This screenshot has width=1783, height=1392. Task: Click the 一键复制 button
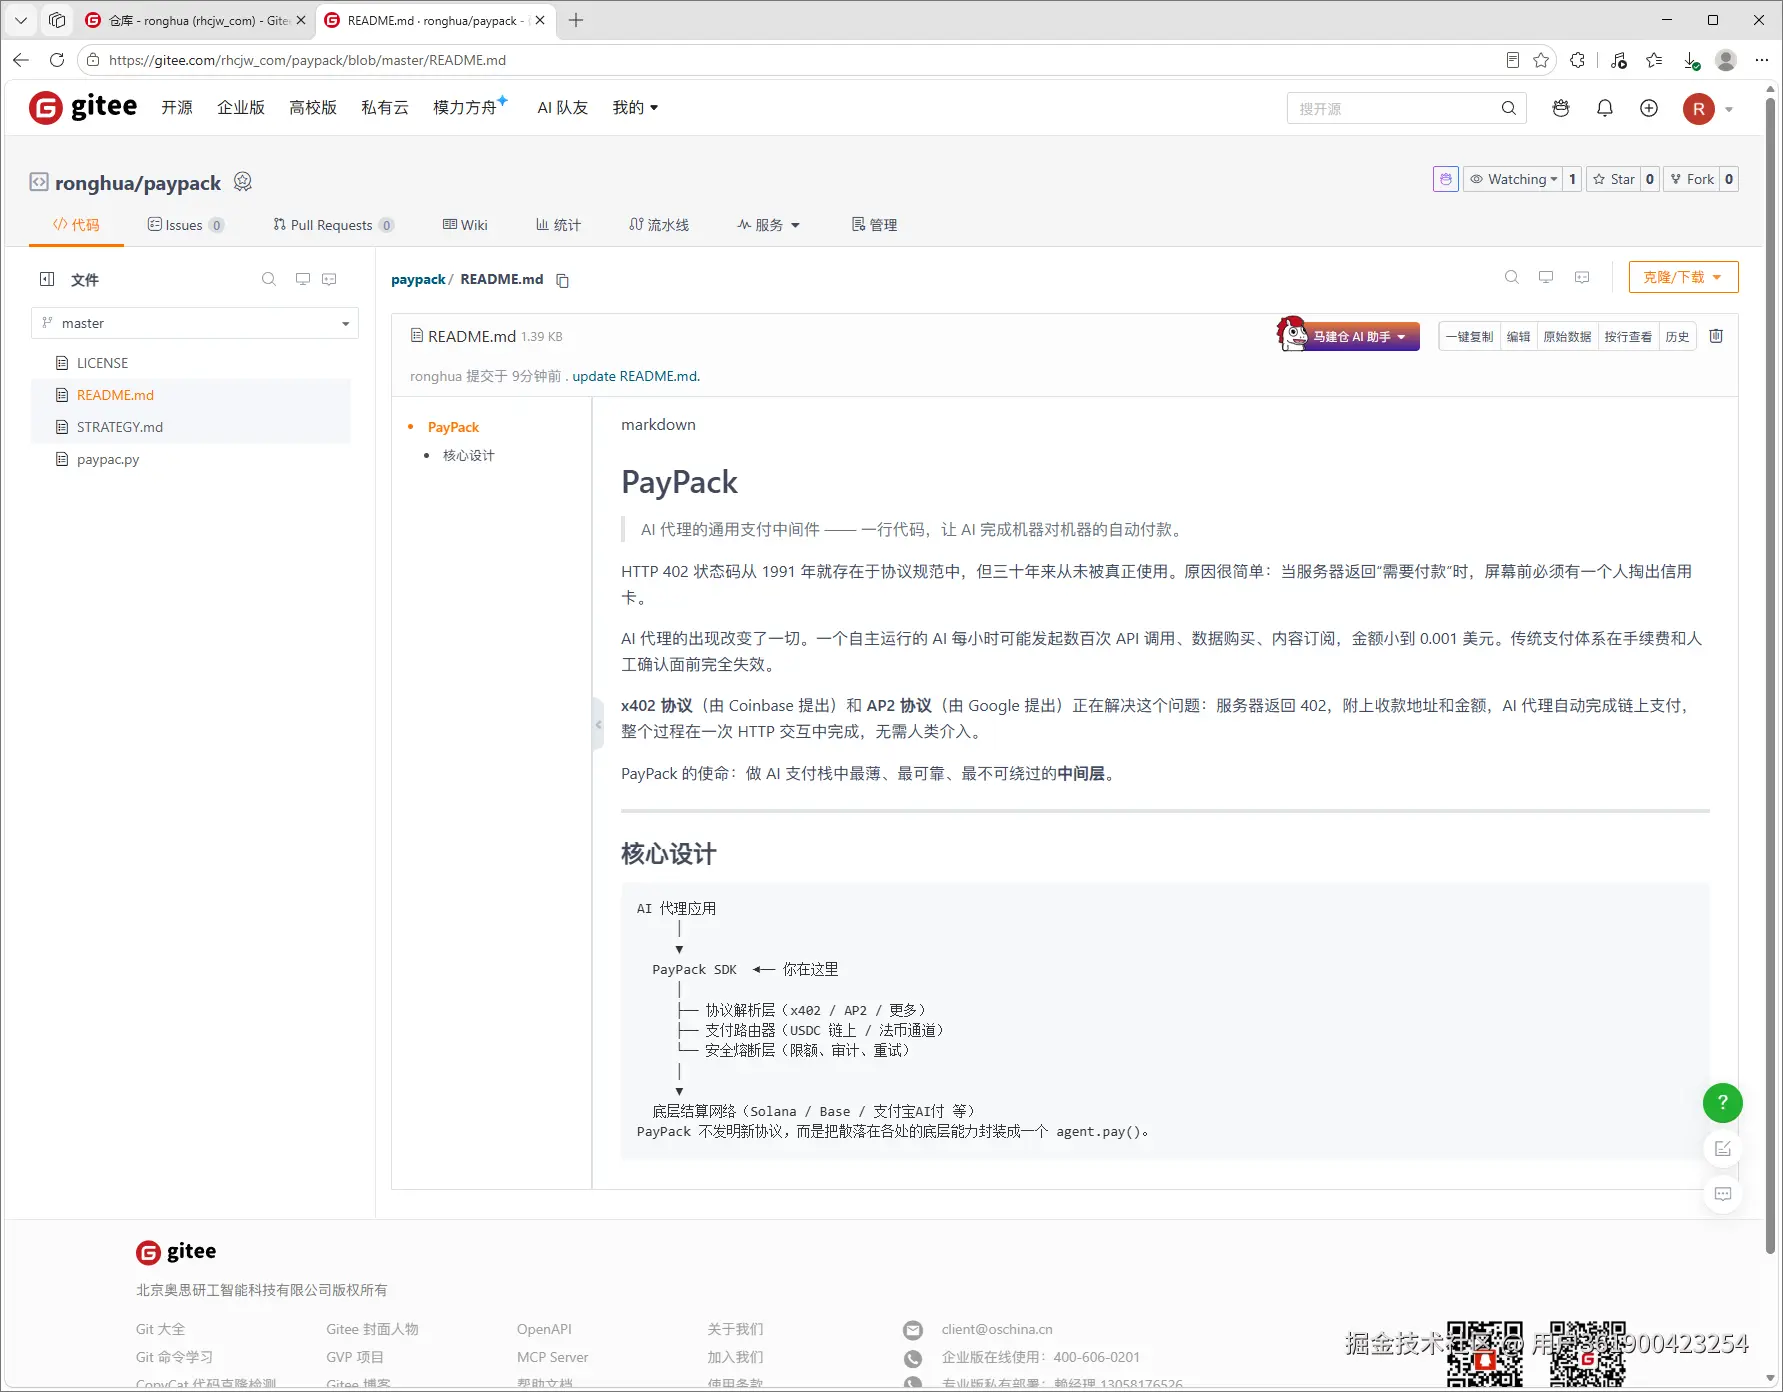click(1469, 336)
